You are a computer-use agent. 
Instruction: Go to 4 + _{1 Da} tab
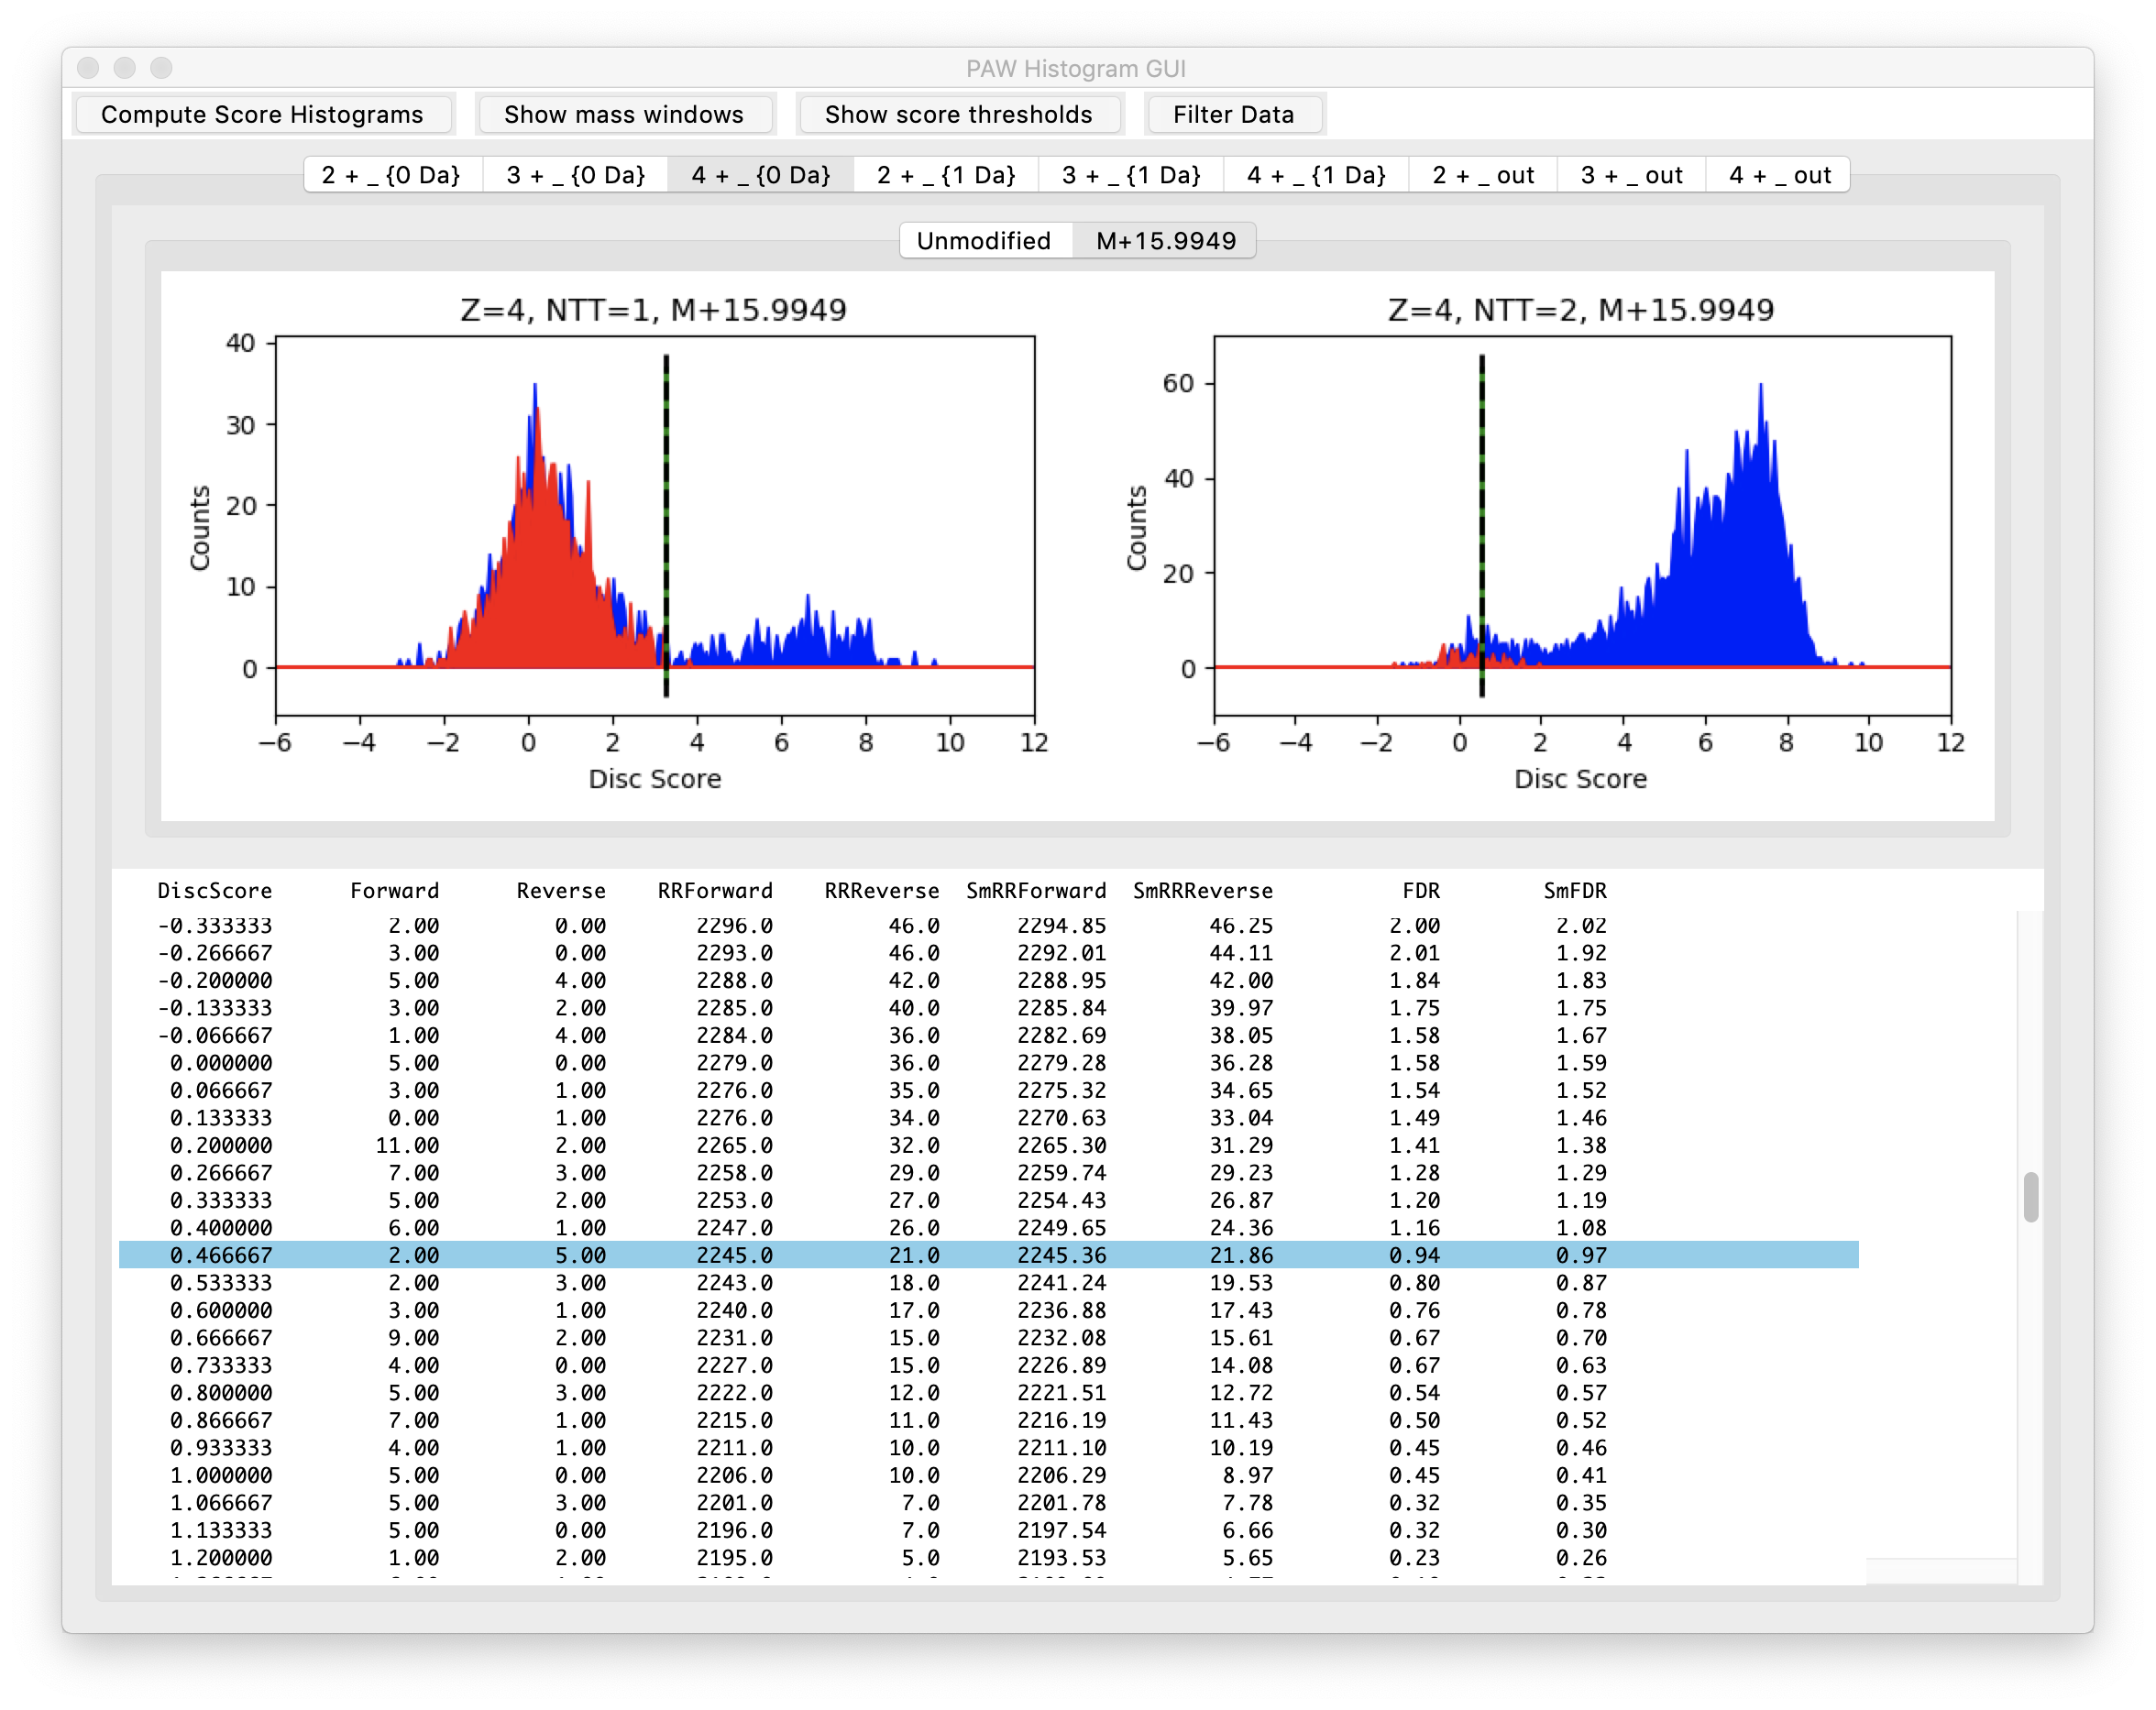[x=1316, y=175]
